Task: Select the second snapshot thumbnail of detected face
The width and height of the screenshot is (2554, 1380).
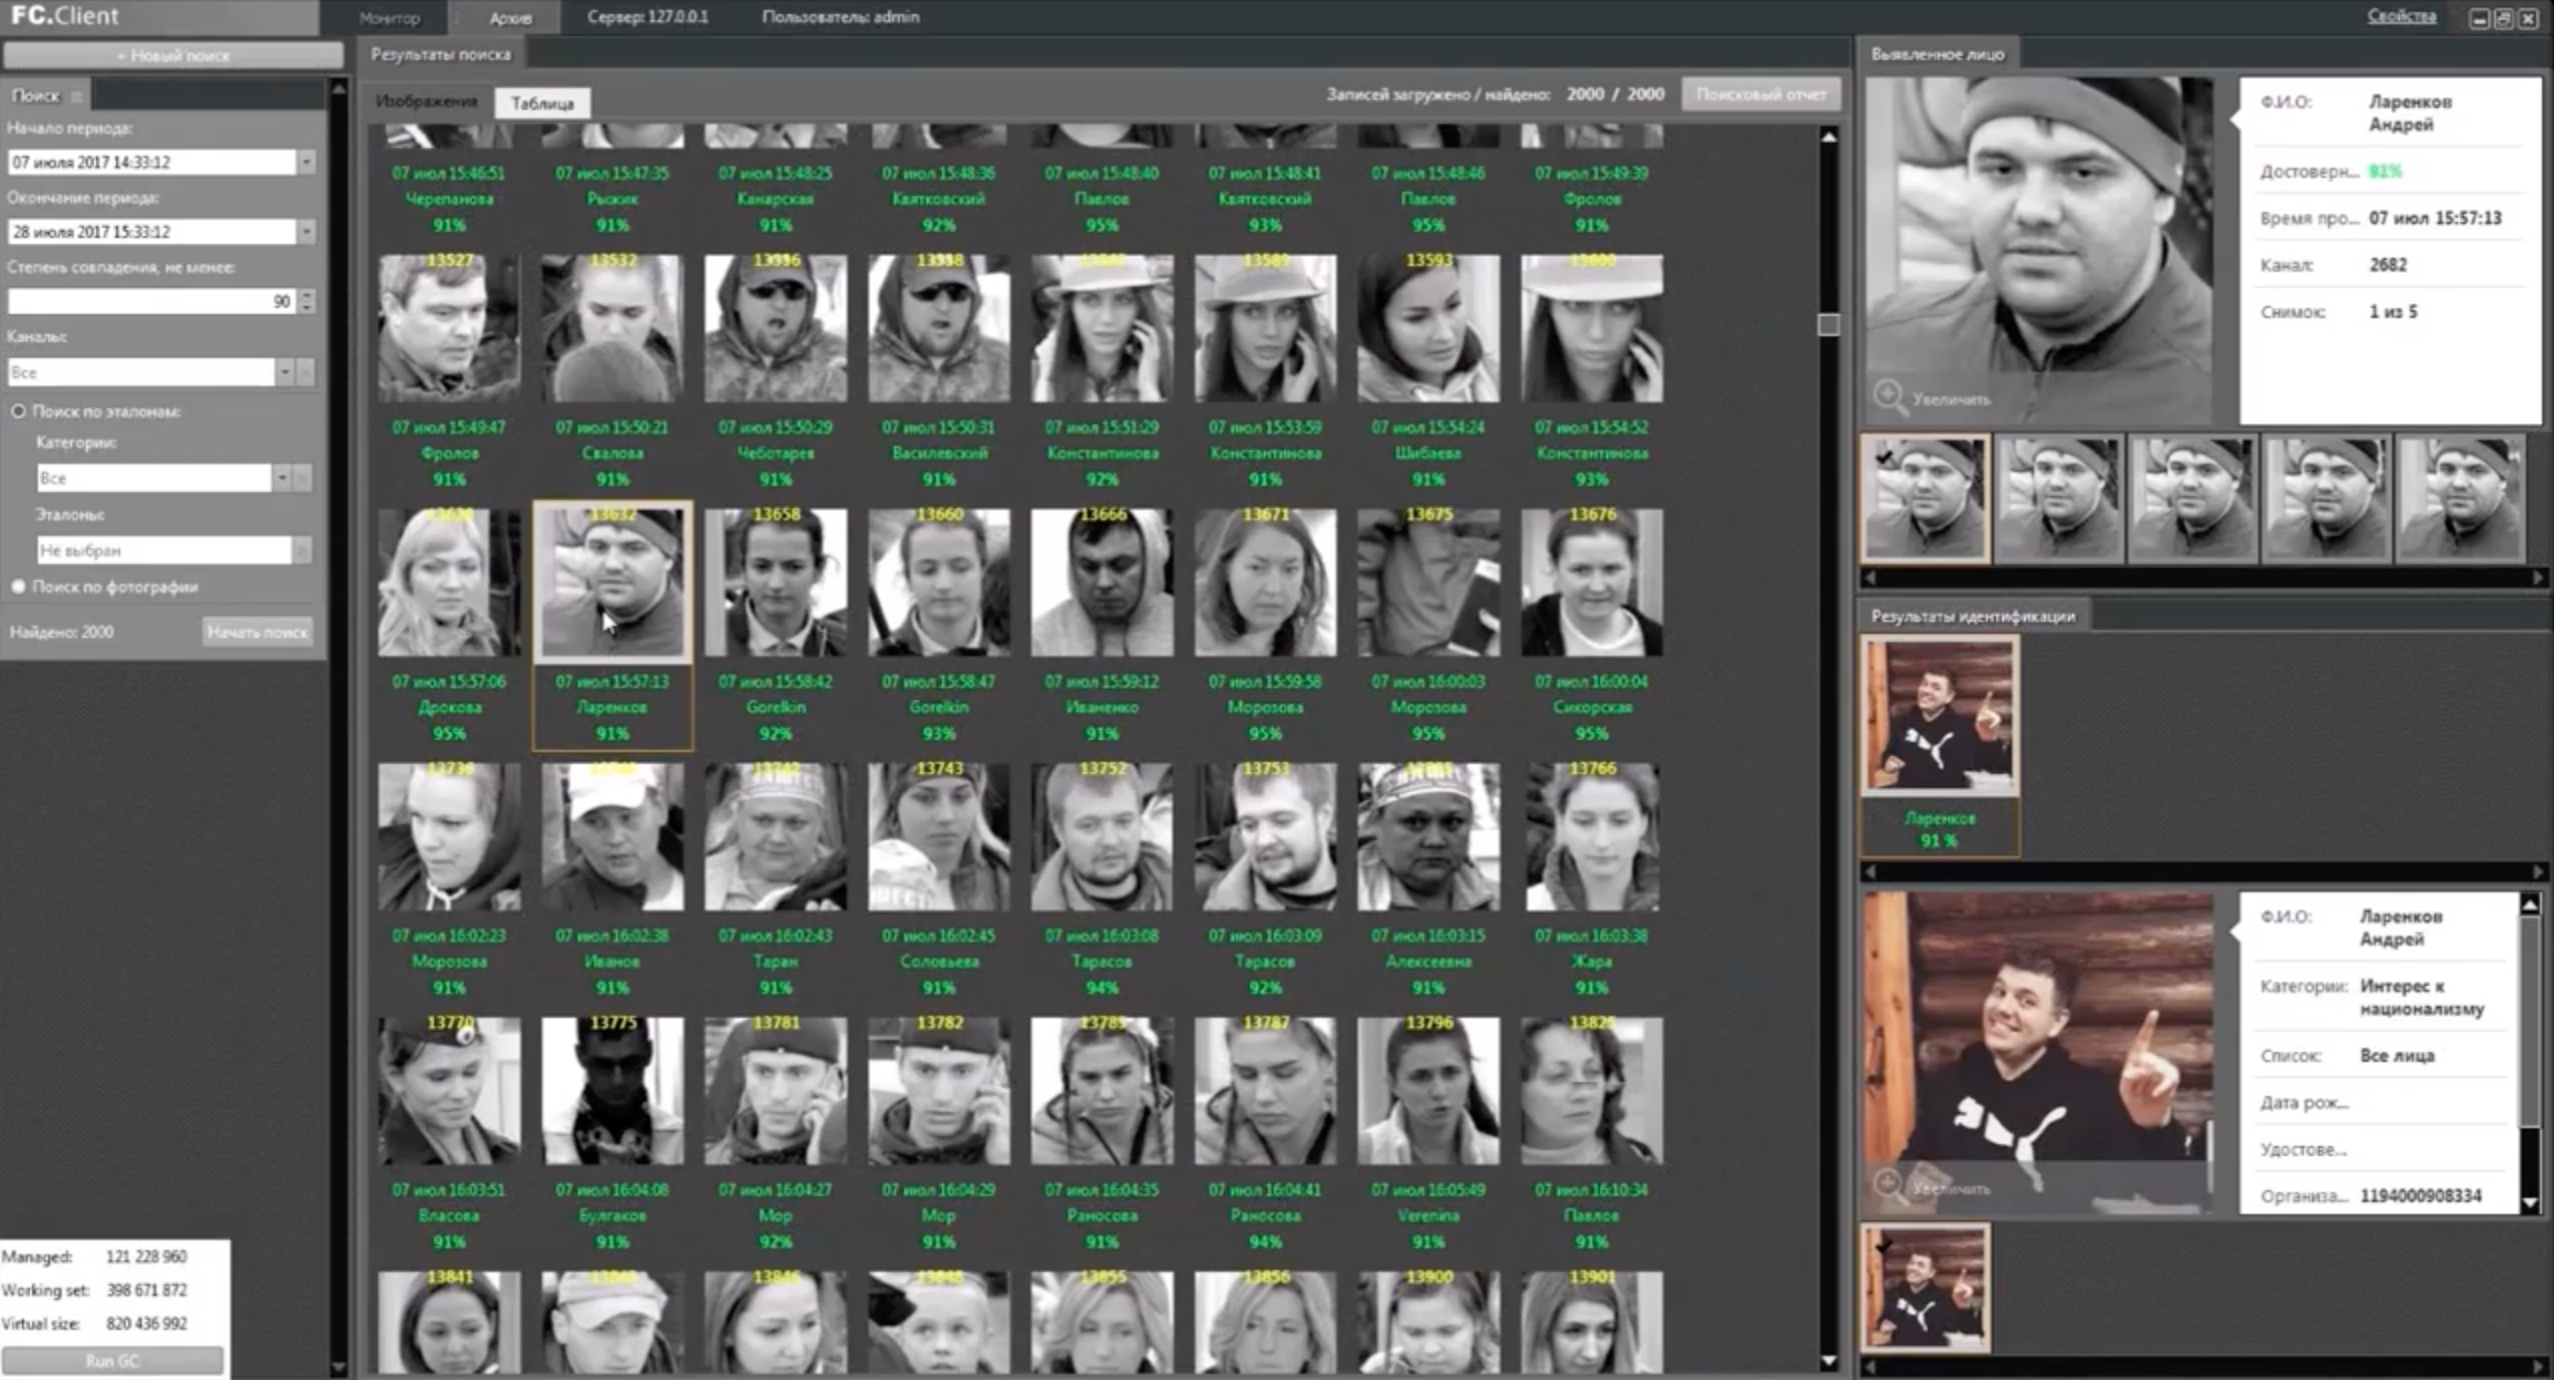Action: coord(2058,498)
